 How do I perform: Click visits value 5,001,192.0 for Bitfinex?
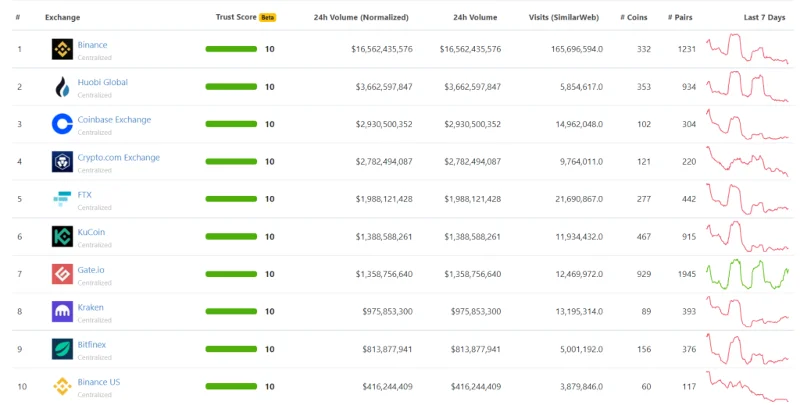581,349
